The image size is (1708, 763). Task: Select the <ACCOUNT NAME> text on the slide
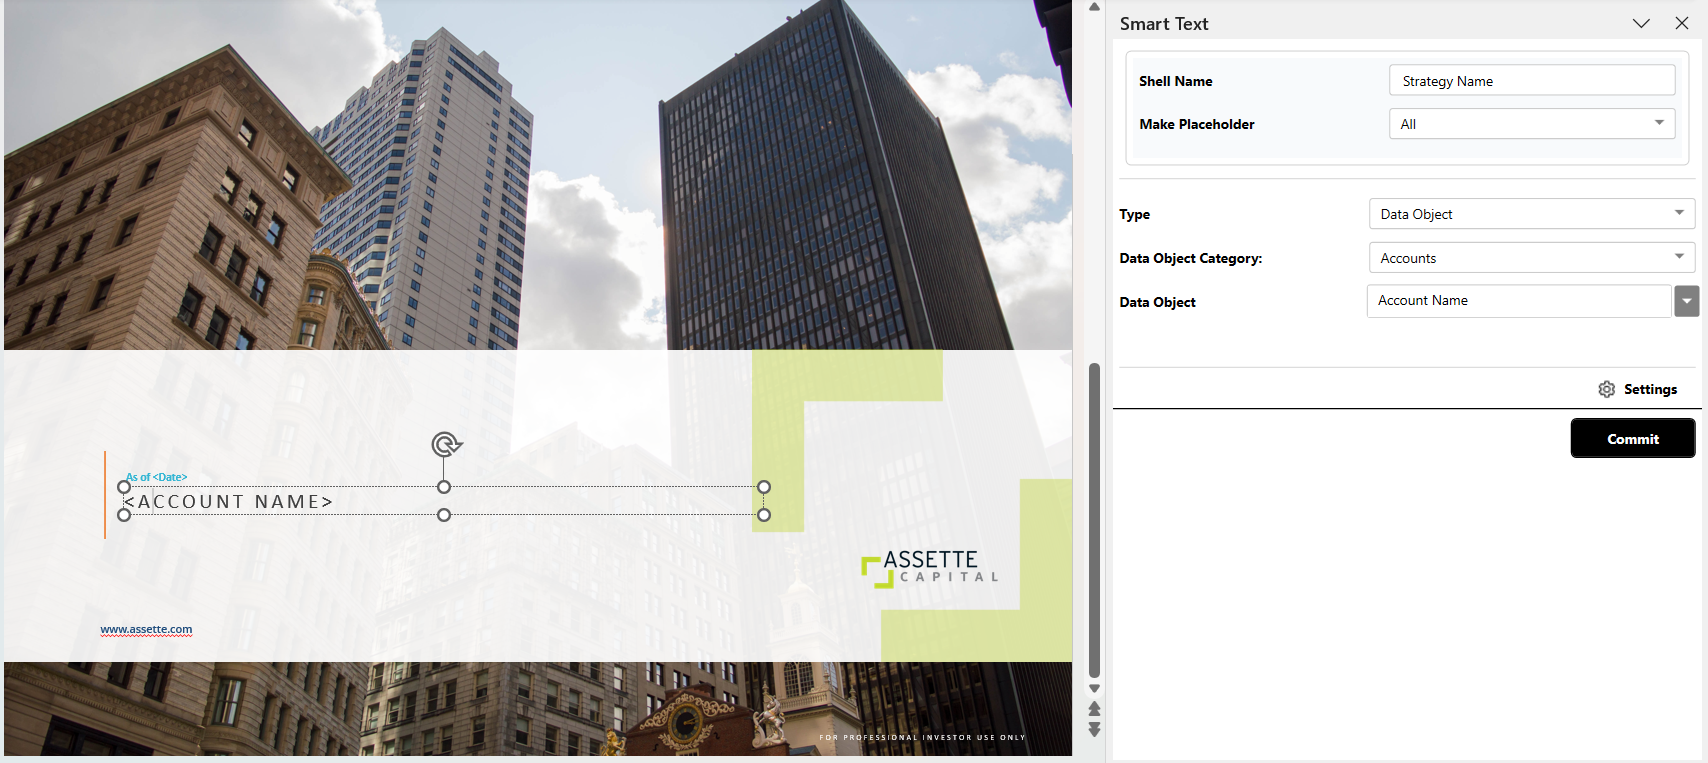point(228,501)
